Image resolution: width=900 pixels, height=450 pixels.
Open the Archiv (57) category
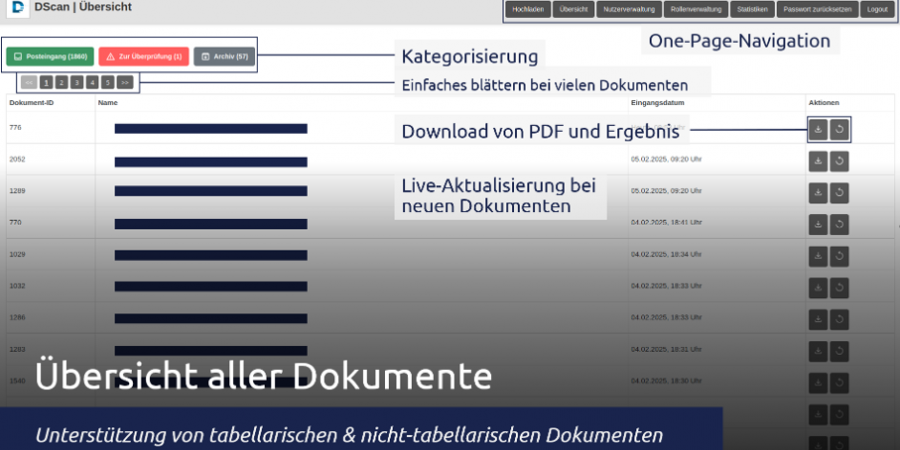tap(224, 57)
